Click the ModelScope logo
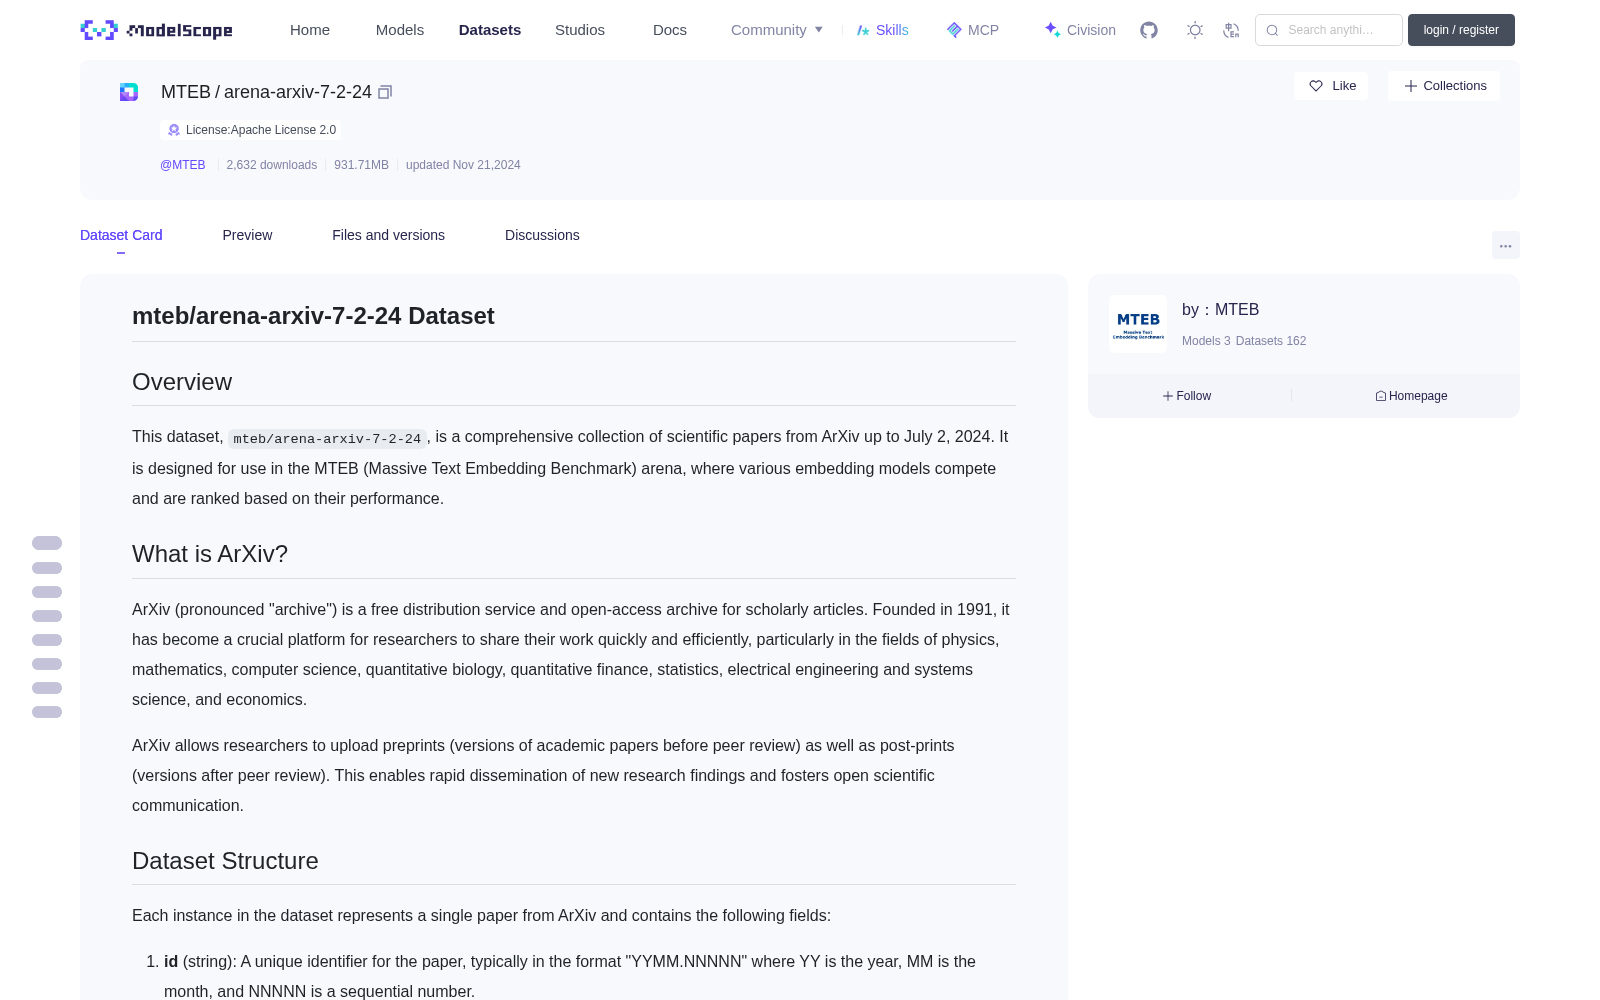 pyautogui.click(x=156, y=30)
